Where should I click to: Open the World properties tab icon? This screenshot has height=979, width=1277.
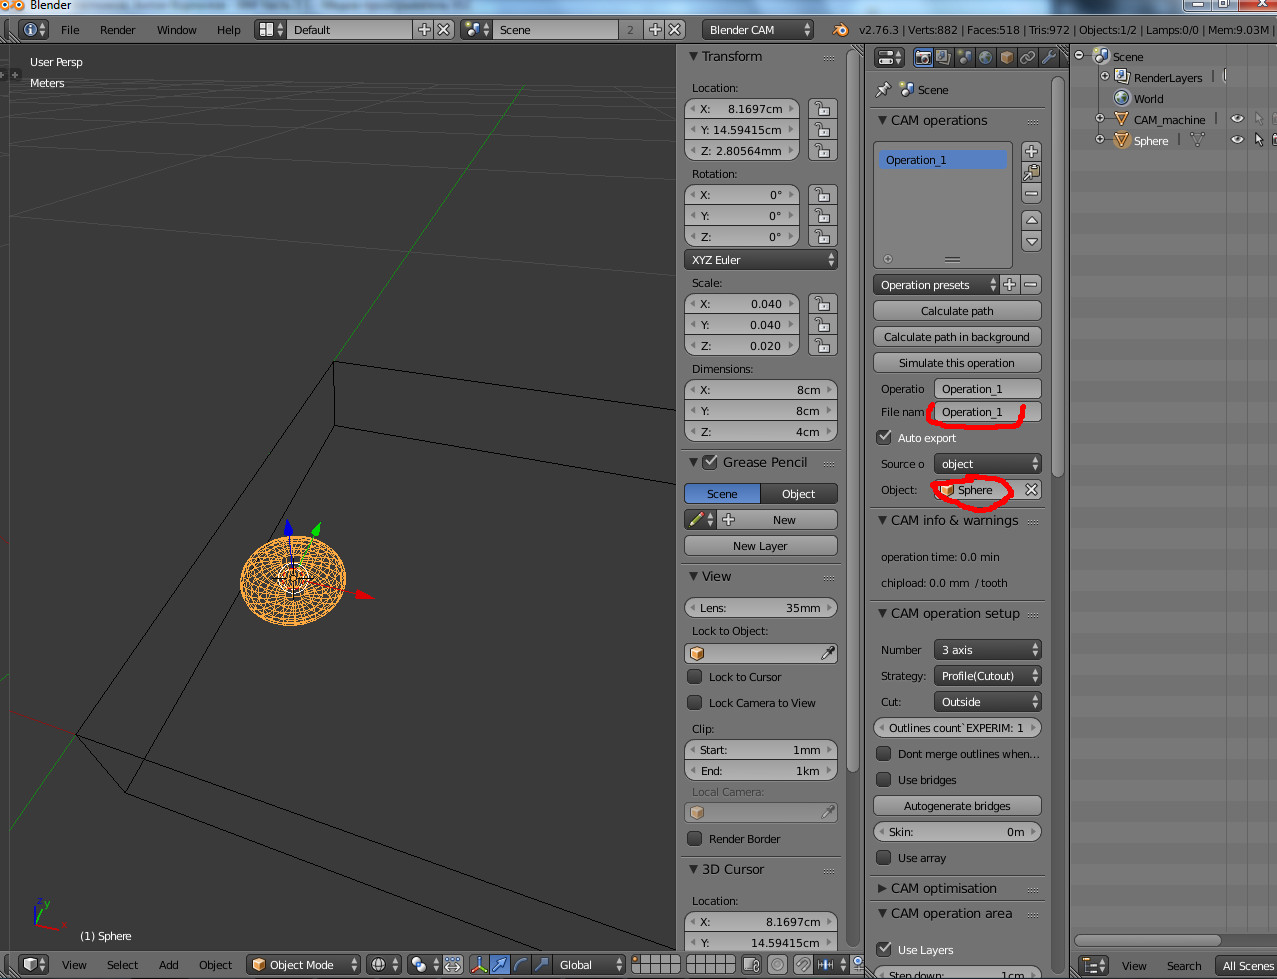[985, 57]
